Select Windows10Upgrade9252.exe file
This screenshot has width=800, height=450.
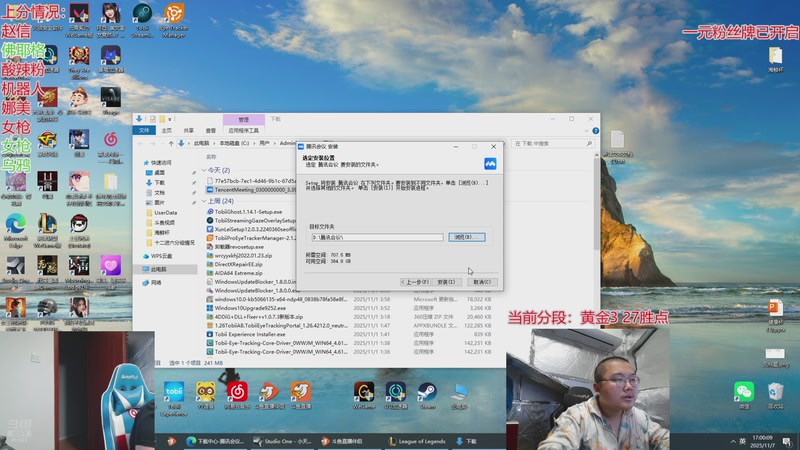point(250,308)
